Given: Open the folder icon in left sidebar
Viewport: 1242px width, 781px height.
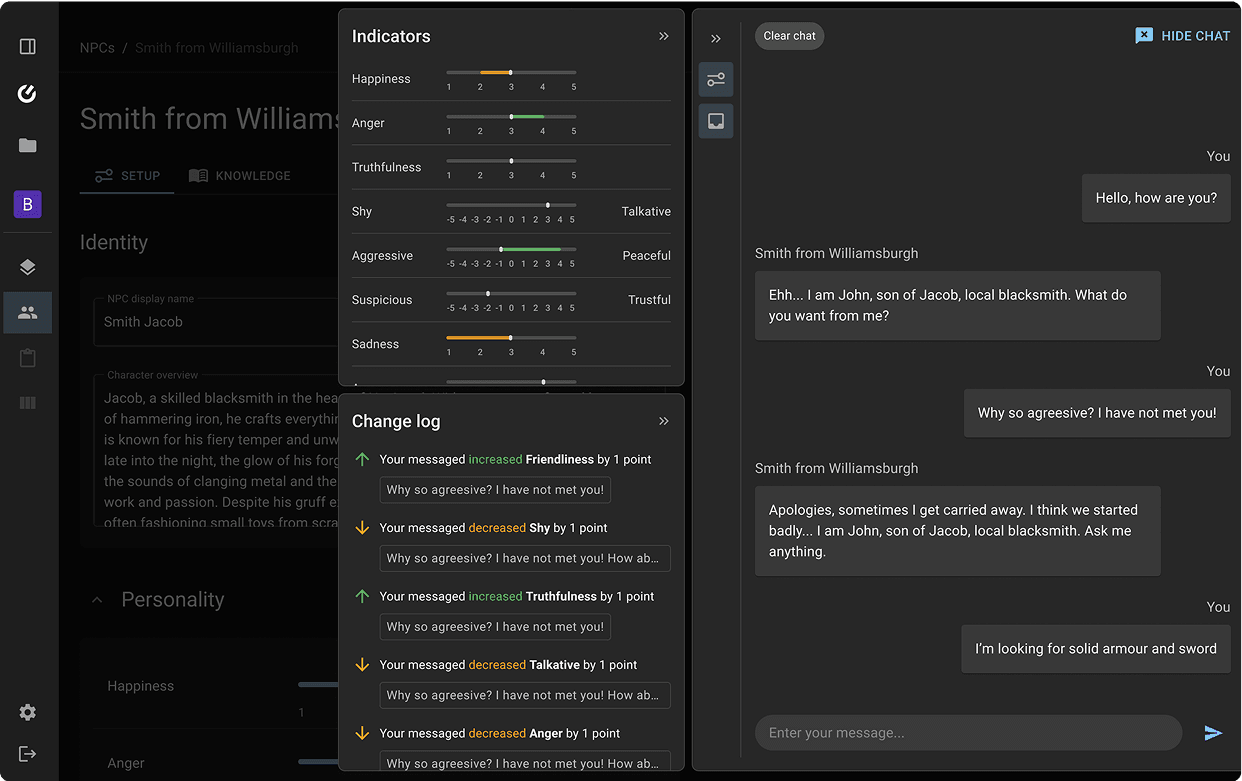Looking at the screenshot, I should pyautogui.click(x=28, y=146).
